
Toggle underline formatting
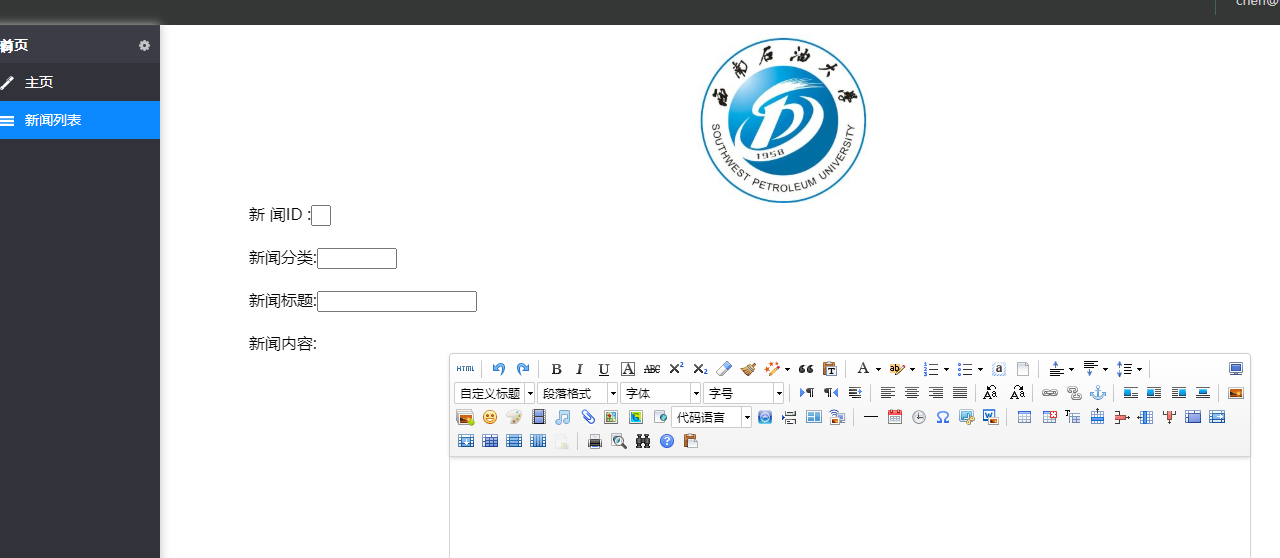pos(604,369)
